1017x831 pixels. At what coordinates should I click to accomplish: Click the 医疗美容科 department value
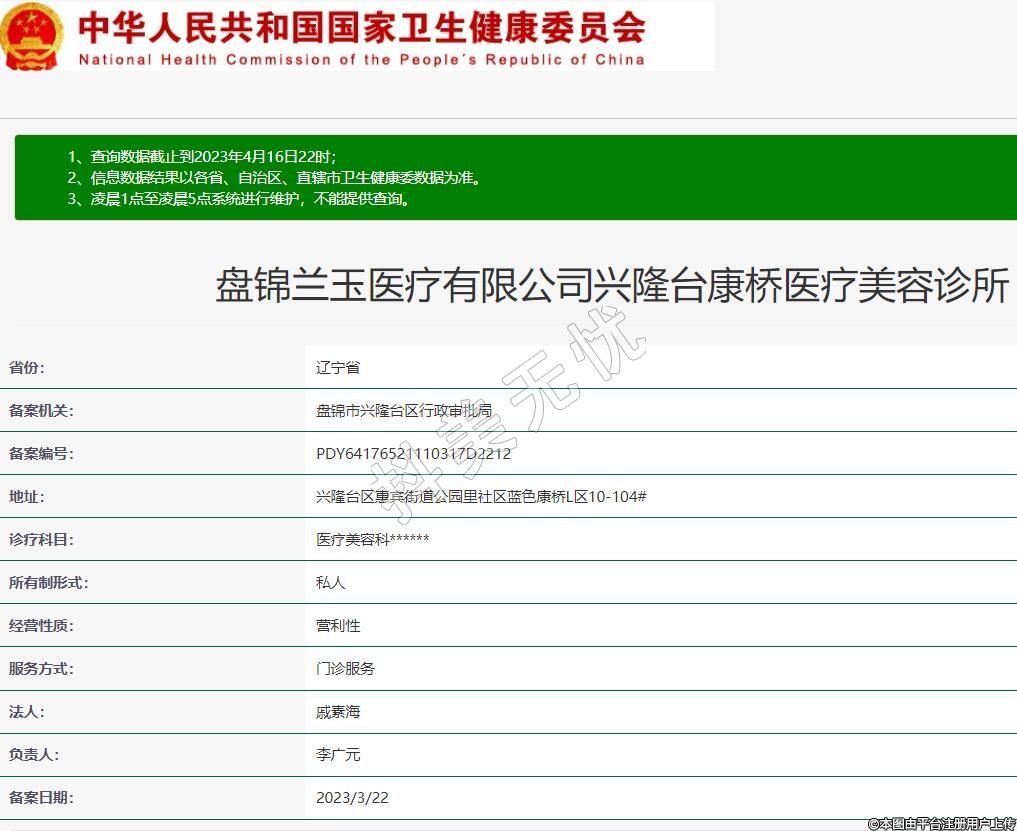click(372, 540)
